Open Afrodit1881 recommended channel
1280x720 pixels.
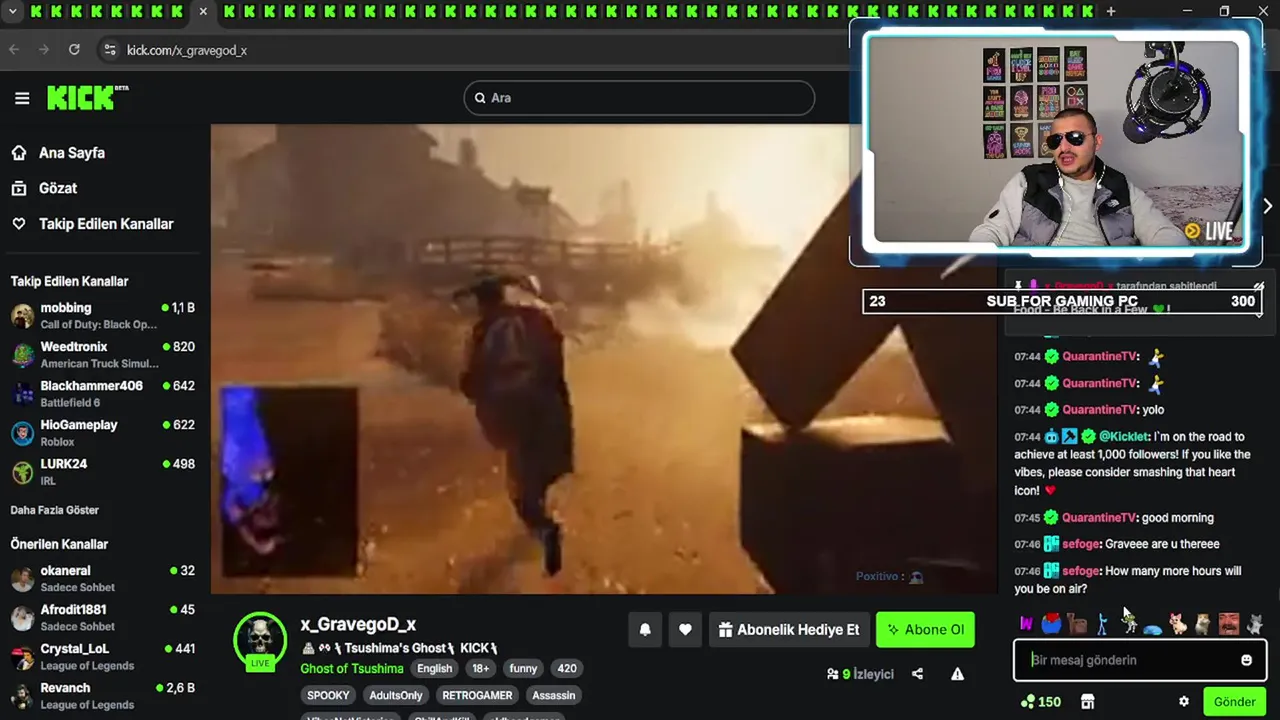[x=102, y=617]
